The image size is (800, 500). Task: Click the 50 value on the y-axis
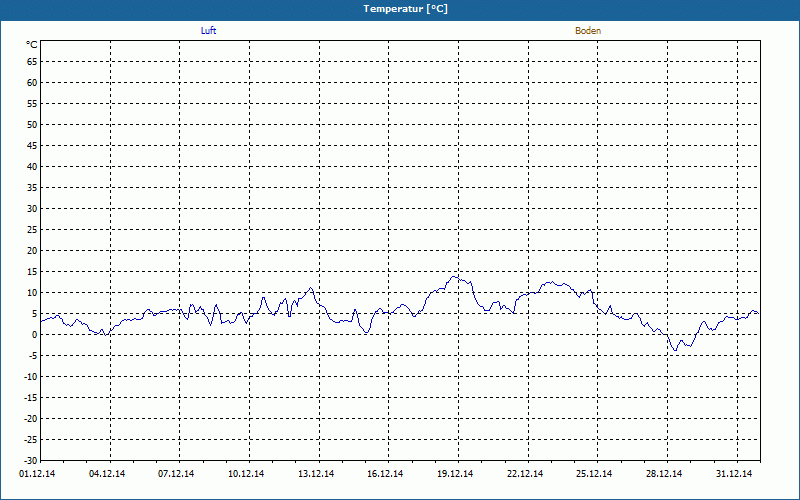(32, 124)
